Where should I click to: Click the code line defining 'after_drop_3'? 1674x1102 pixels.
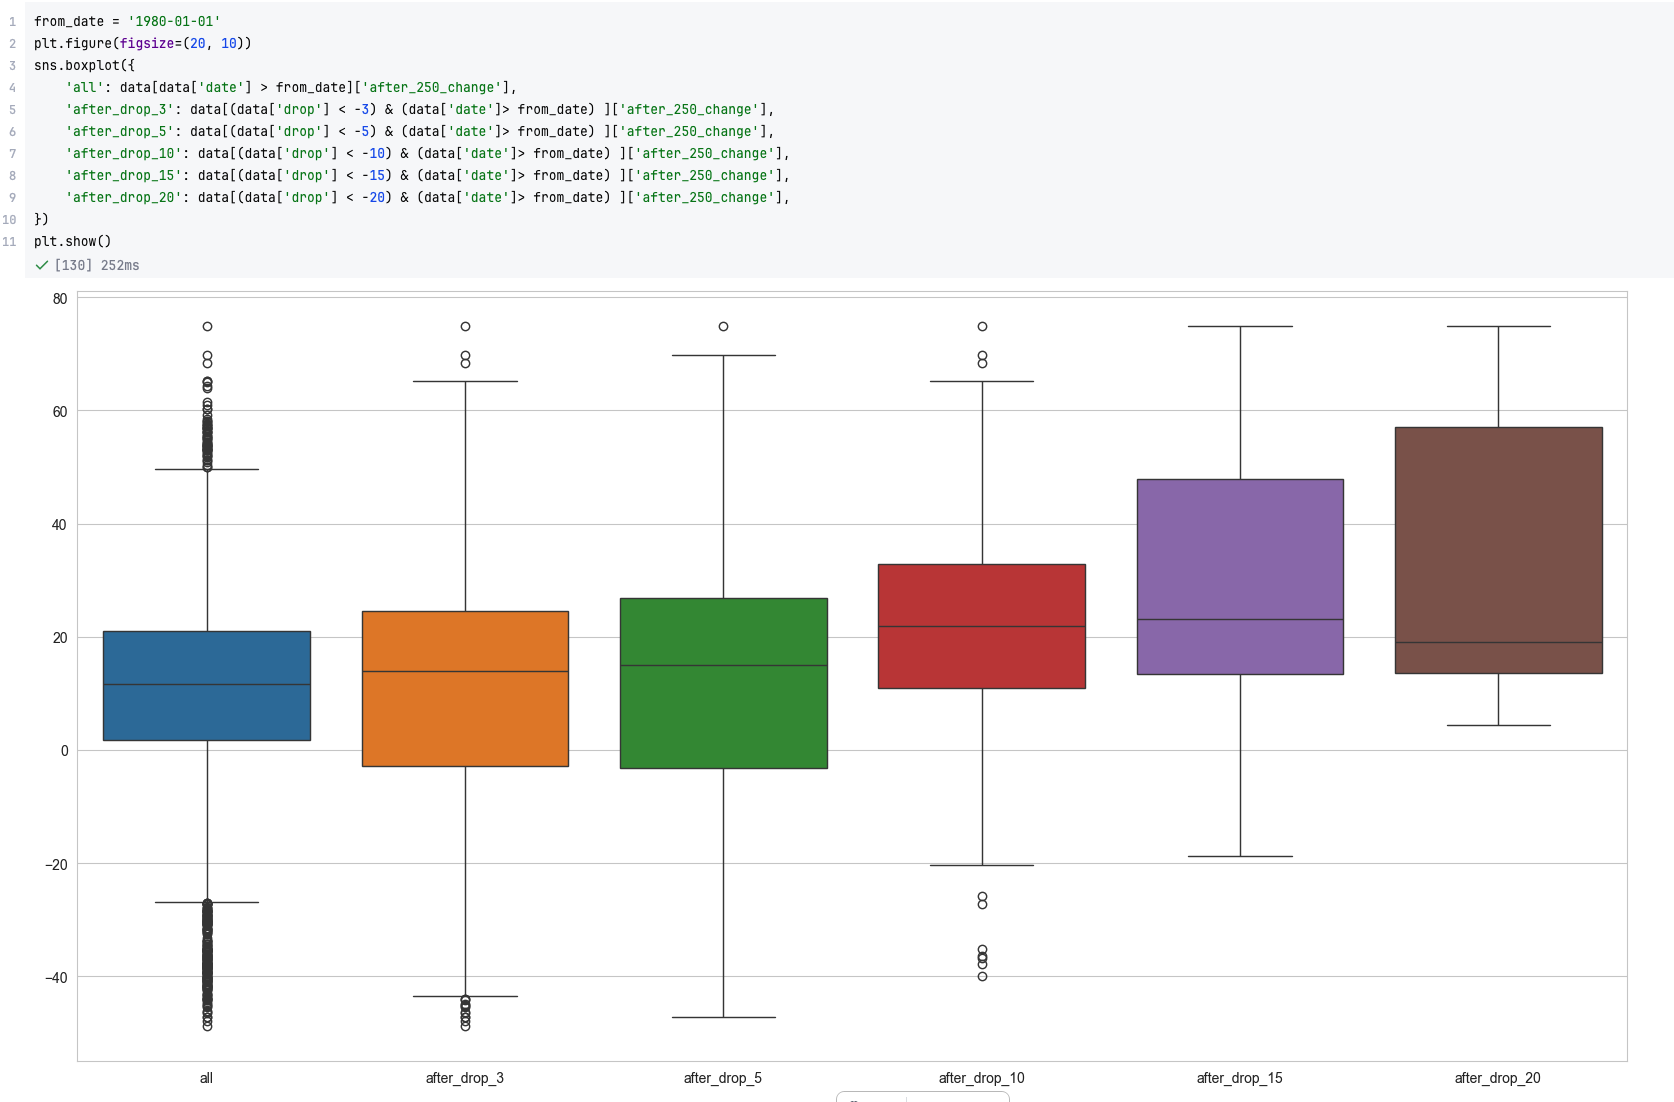(420, 109)
